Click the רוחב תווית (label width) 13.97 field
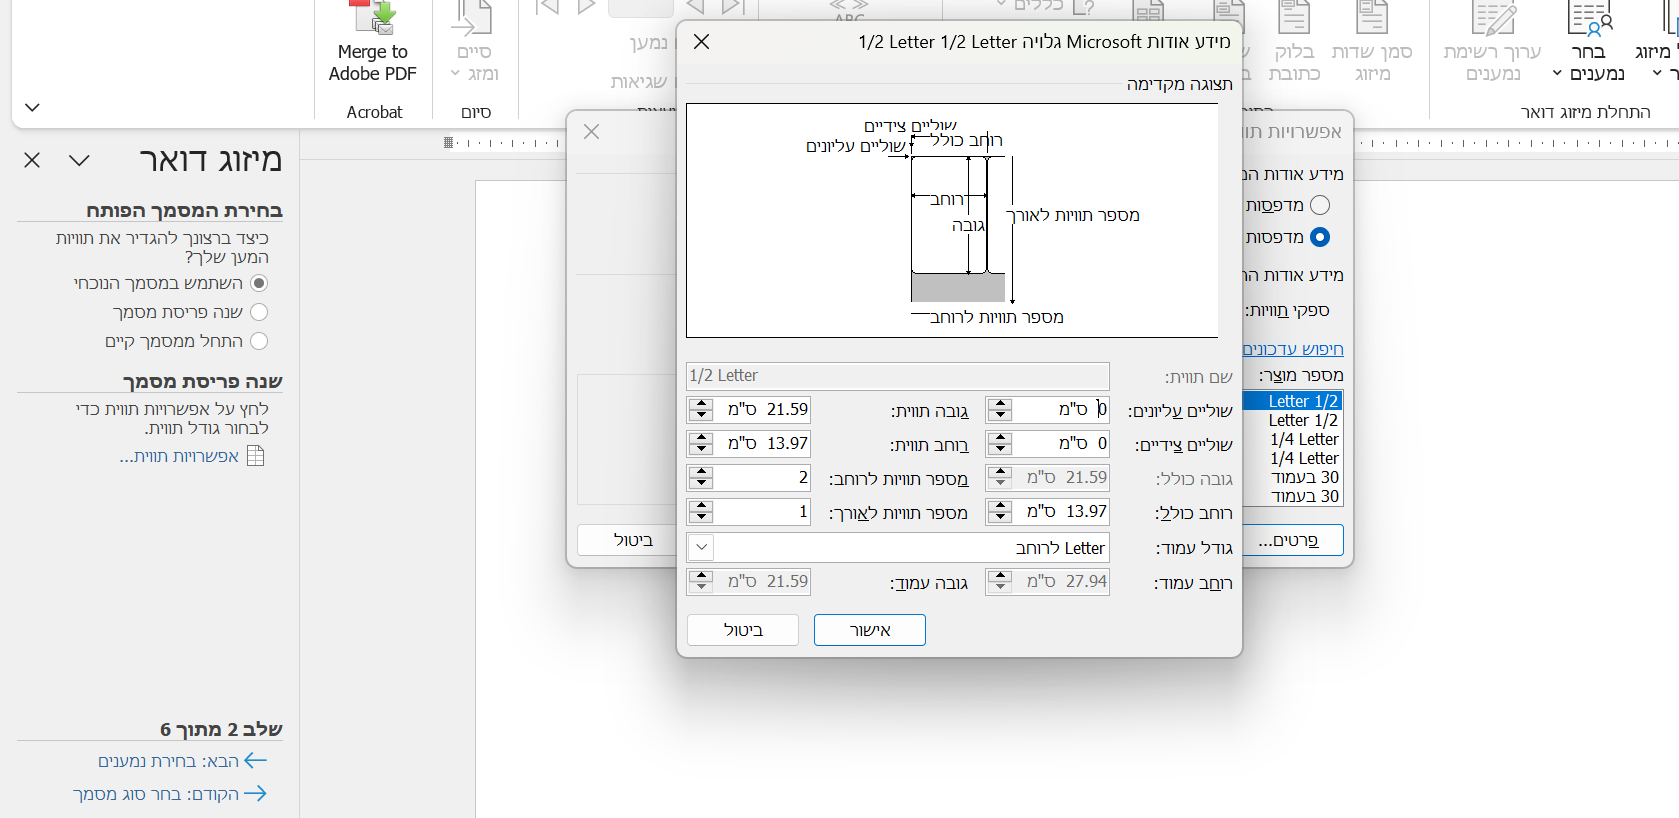This screenshot has height=818, width=1679. (x=762, y=443)
